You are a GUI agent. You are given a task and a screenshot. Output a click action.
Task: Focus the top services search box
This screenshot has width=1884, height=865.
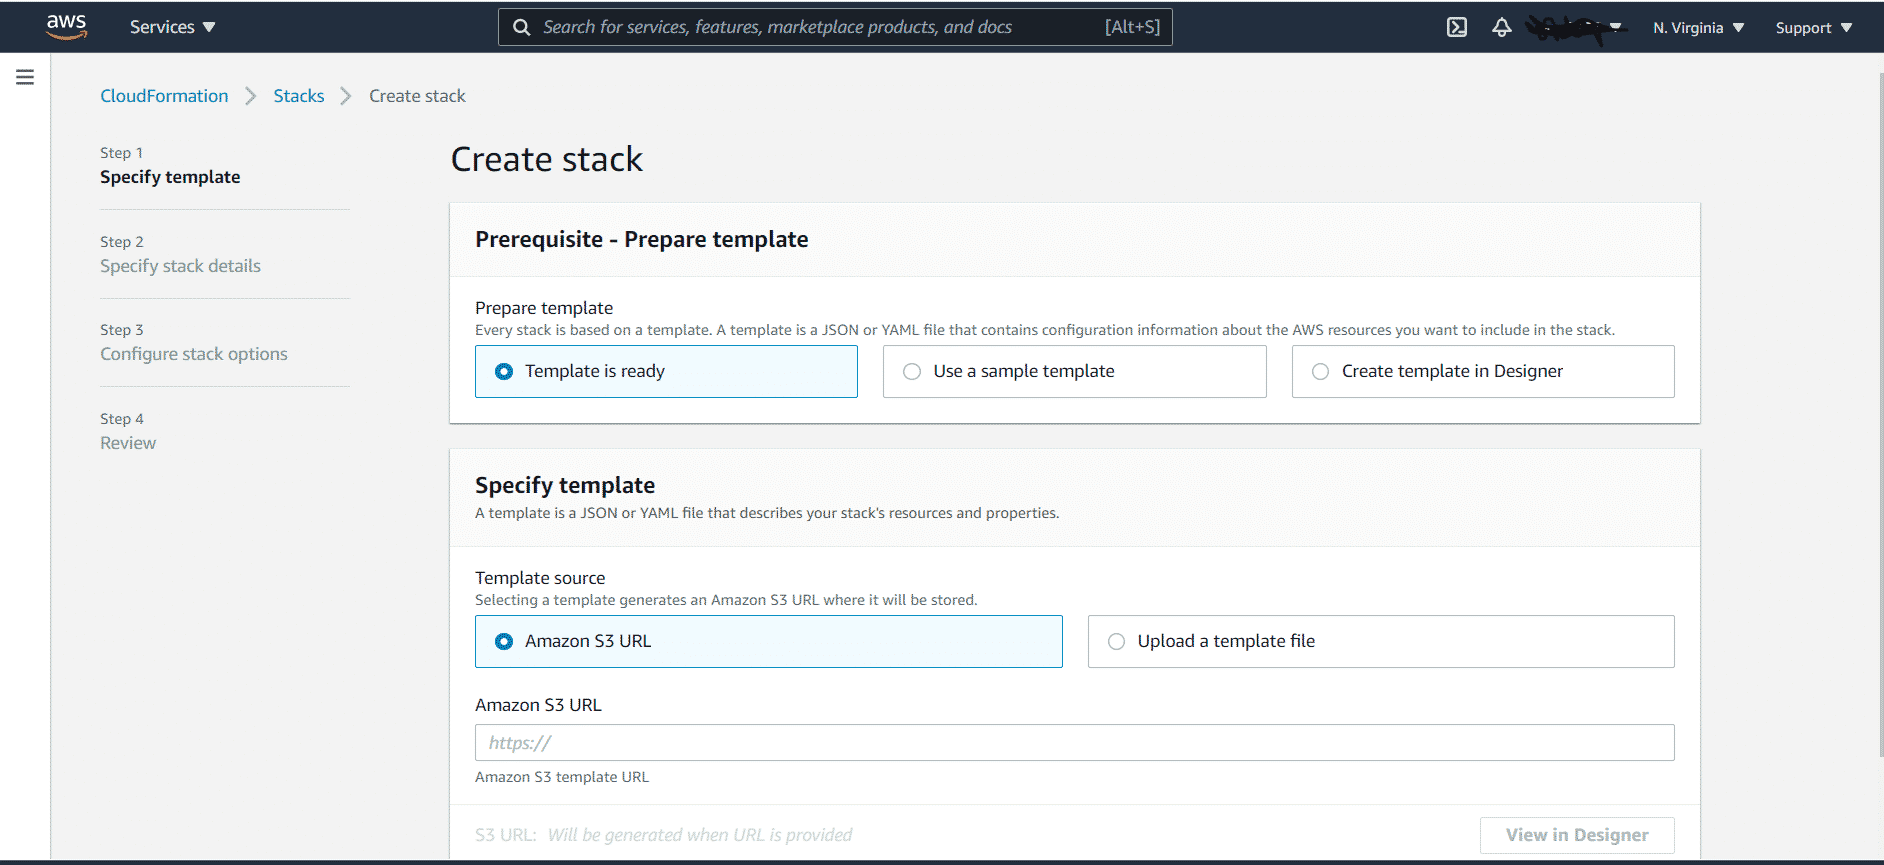click(835, 27)
